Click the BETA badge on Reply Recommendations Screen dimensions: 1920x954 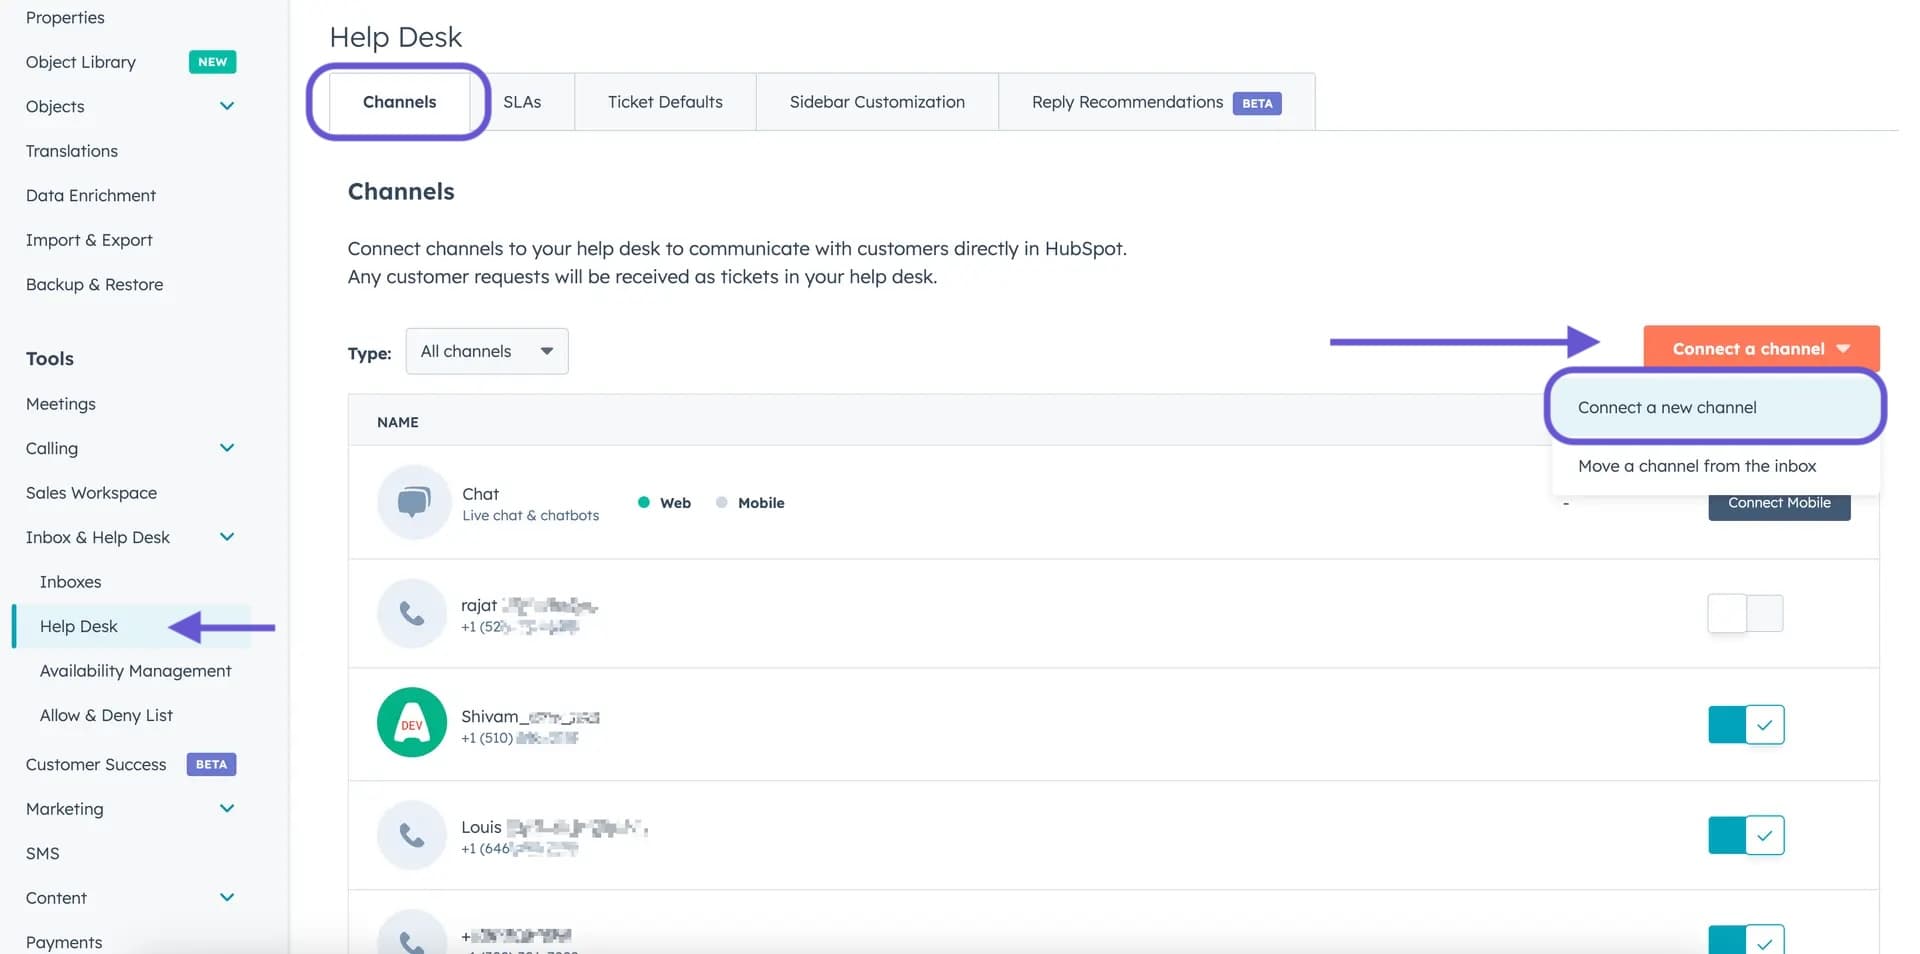tap(1257, 103)
